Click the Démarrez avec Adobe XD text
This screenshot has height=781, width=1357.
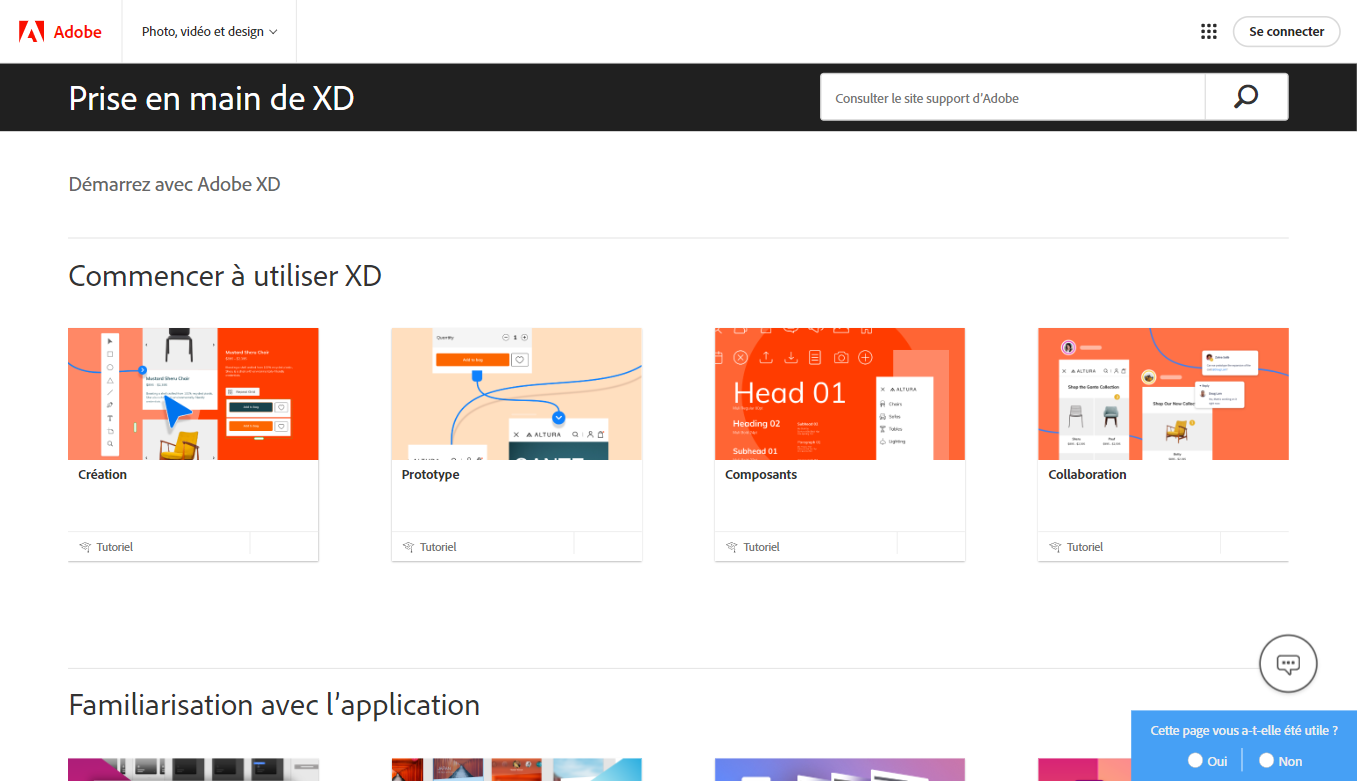[175, 184]
